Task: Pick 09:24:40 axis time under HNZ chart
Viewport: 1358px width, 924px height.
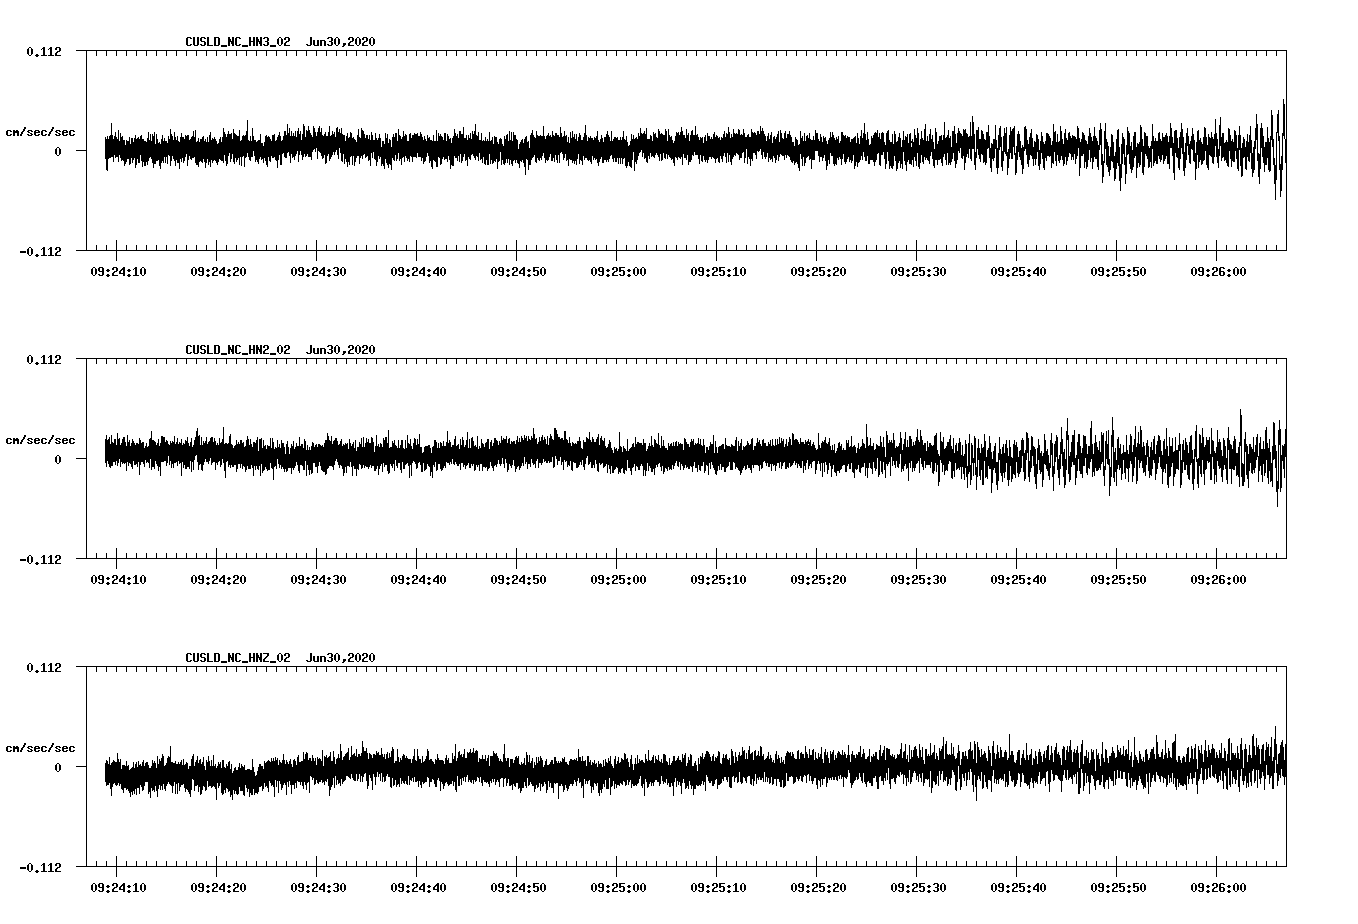Action: (418, 887)
